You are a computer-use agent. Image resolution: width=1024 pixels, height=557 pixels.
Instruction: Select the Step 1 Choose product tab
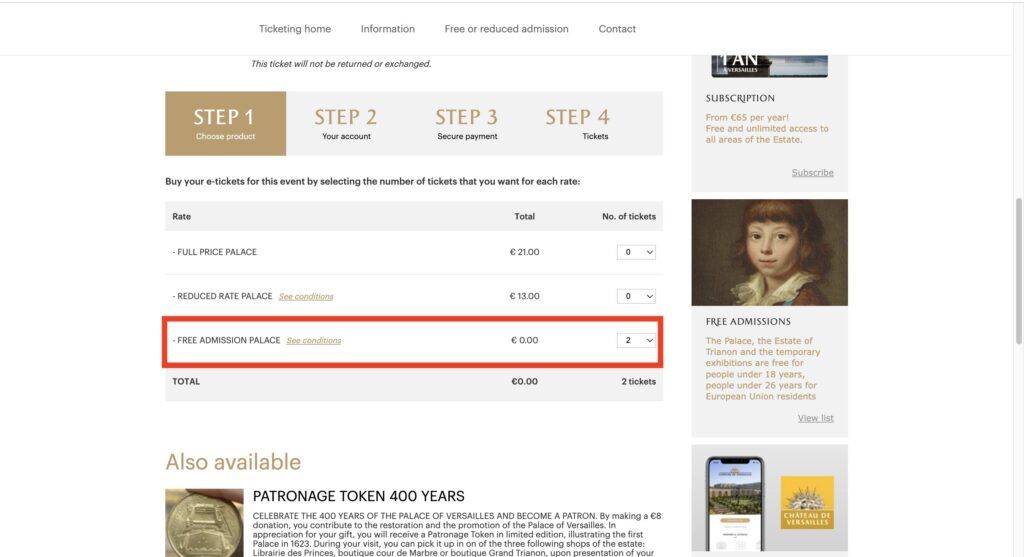225,124
